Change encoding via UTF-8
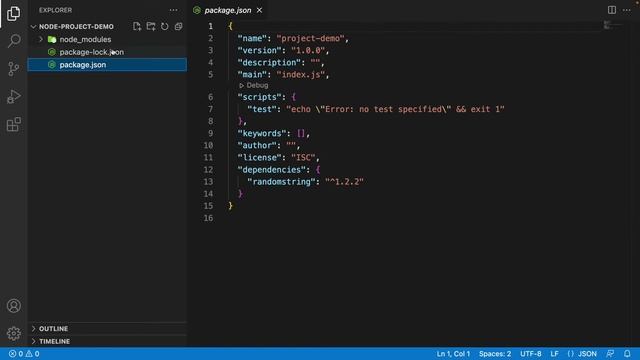This screenshot has width=640, height=360. (530, 353)
